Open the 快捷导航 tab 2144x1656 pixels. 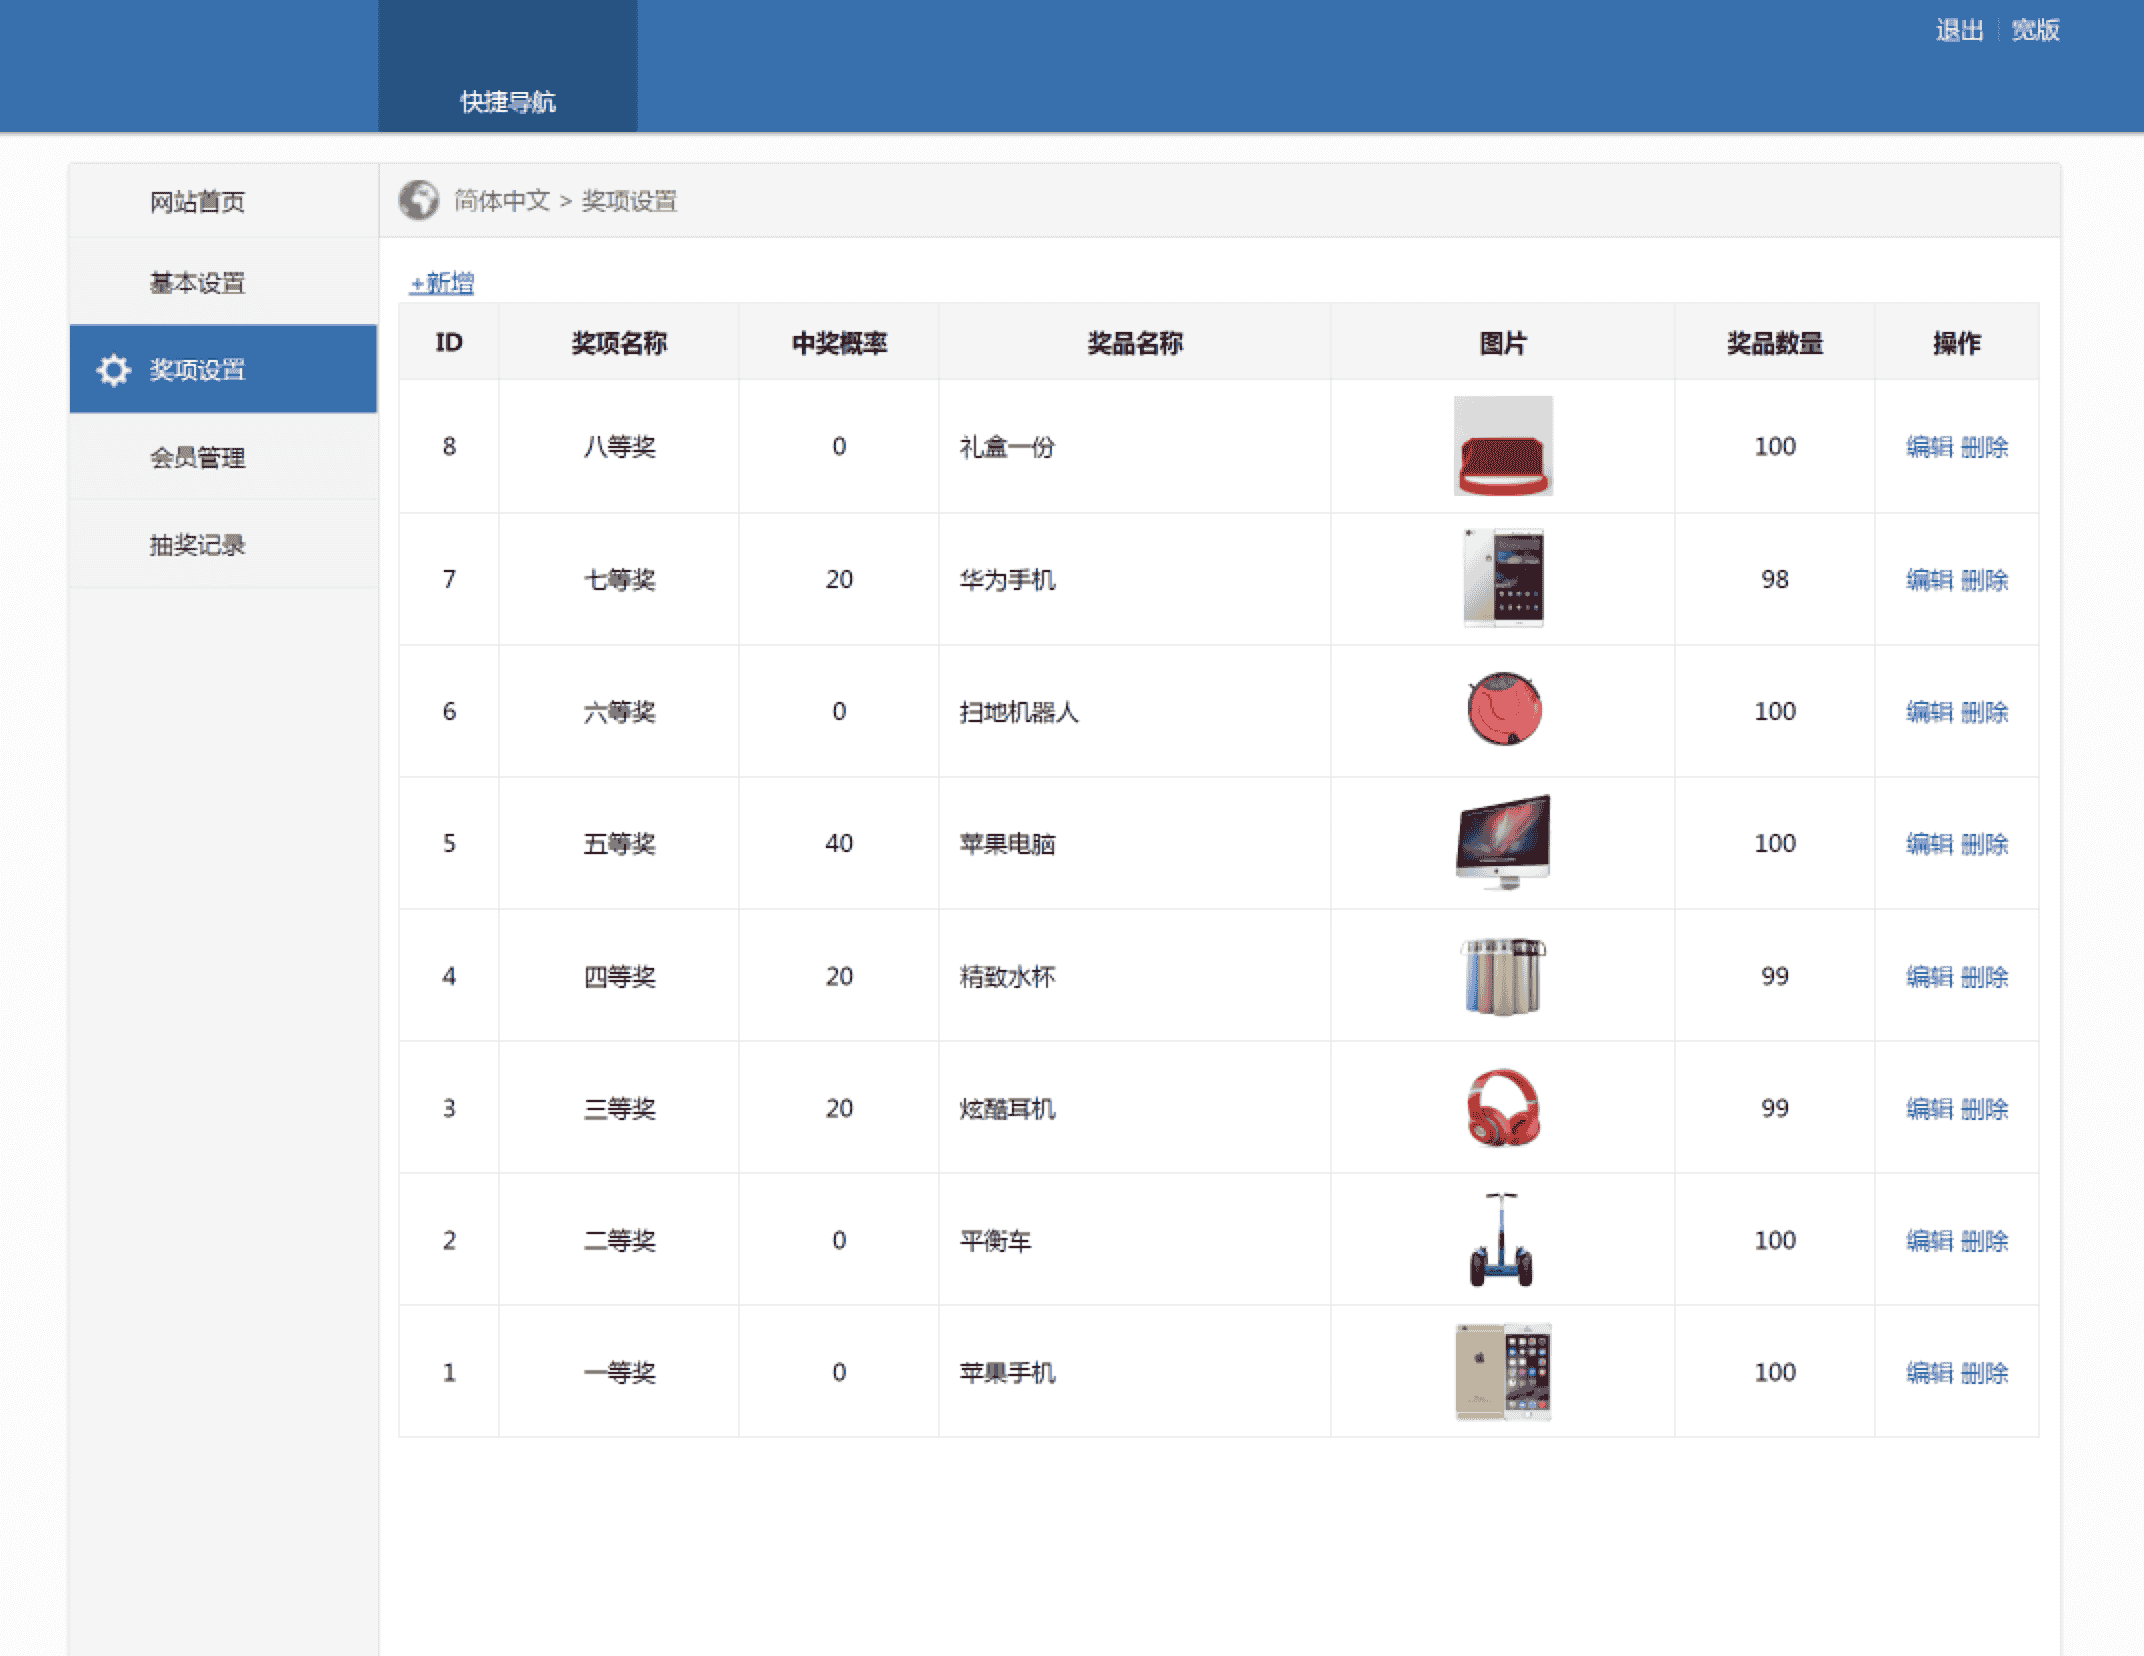click(507, 101)
